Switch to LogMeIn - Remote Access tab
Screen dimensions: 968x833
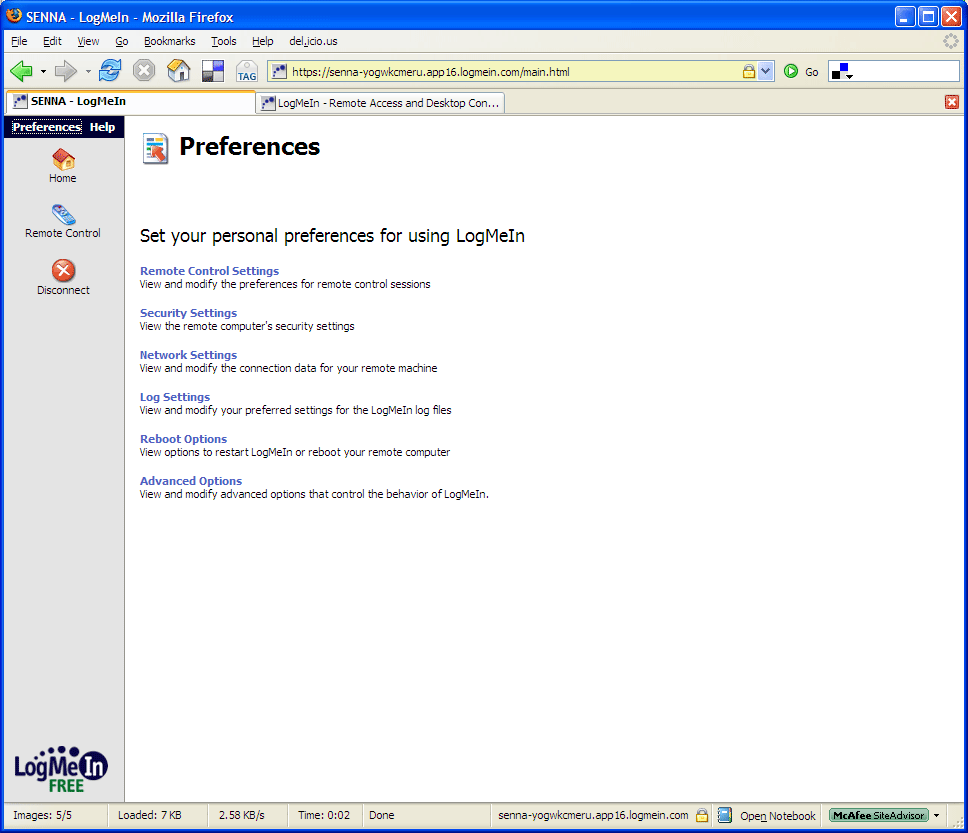(380, 103)
